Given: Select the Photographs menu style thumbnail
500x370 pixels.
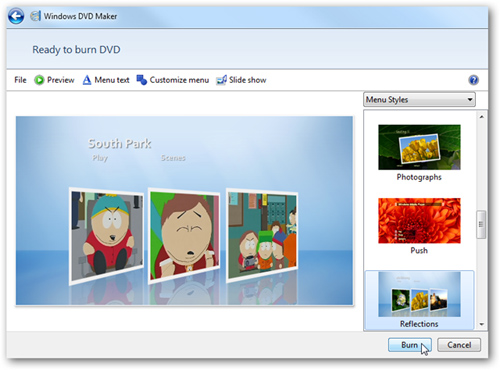Looking at the screenshot, I should [x=419, y=147].
